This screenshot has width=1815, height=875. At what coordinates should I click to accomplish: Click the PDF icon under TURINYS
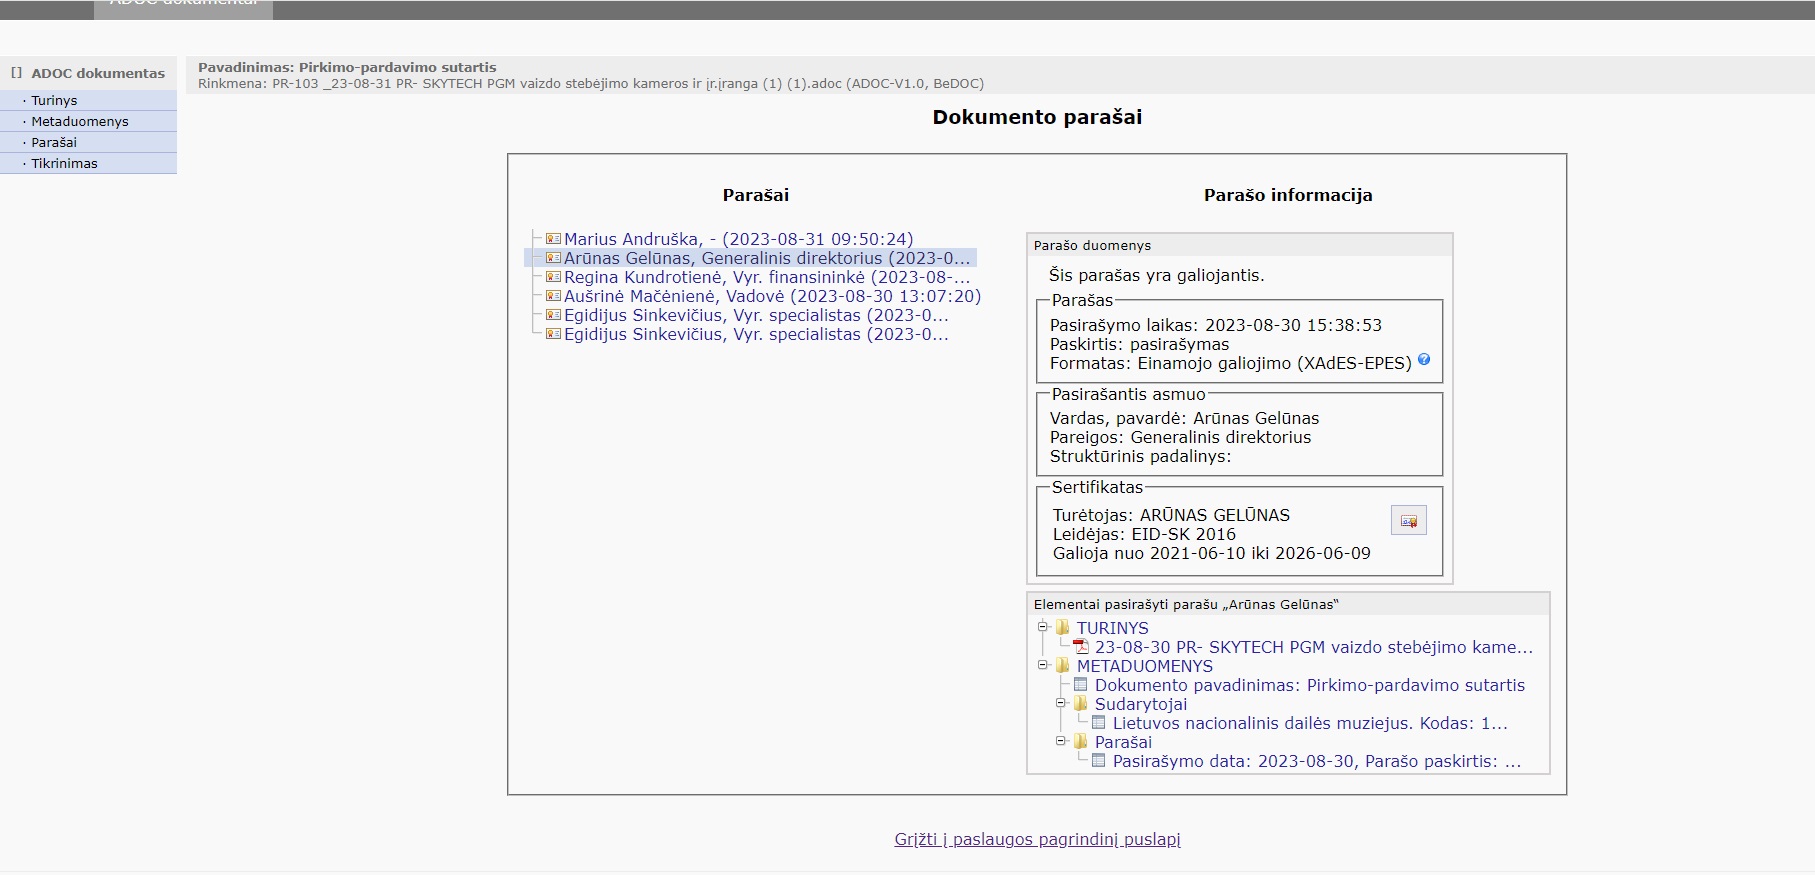coord(1081,647)
